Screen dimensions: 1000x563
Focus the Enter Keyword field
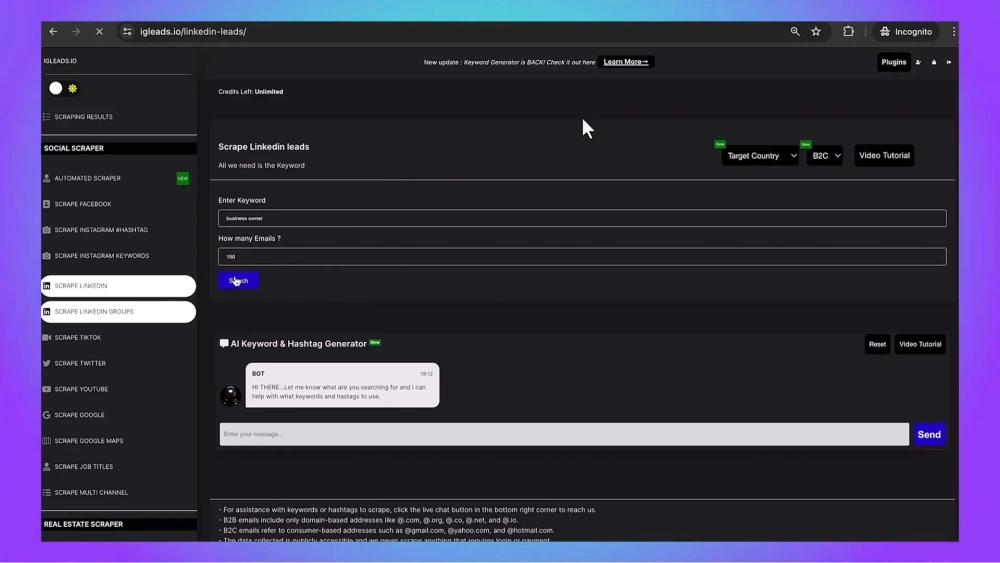tap(582, 218)
